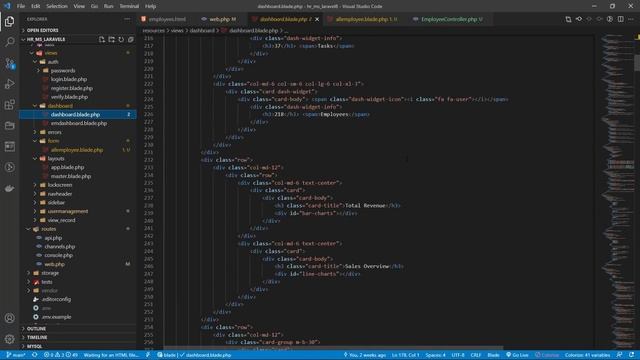Image resolution: width=640 pixels, height=360 pixels.
Task: Open the Docker view in activity bar
Action: click(x=9, y=188)
